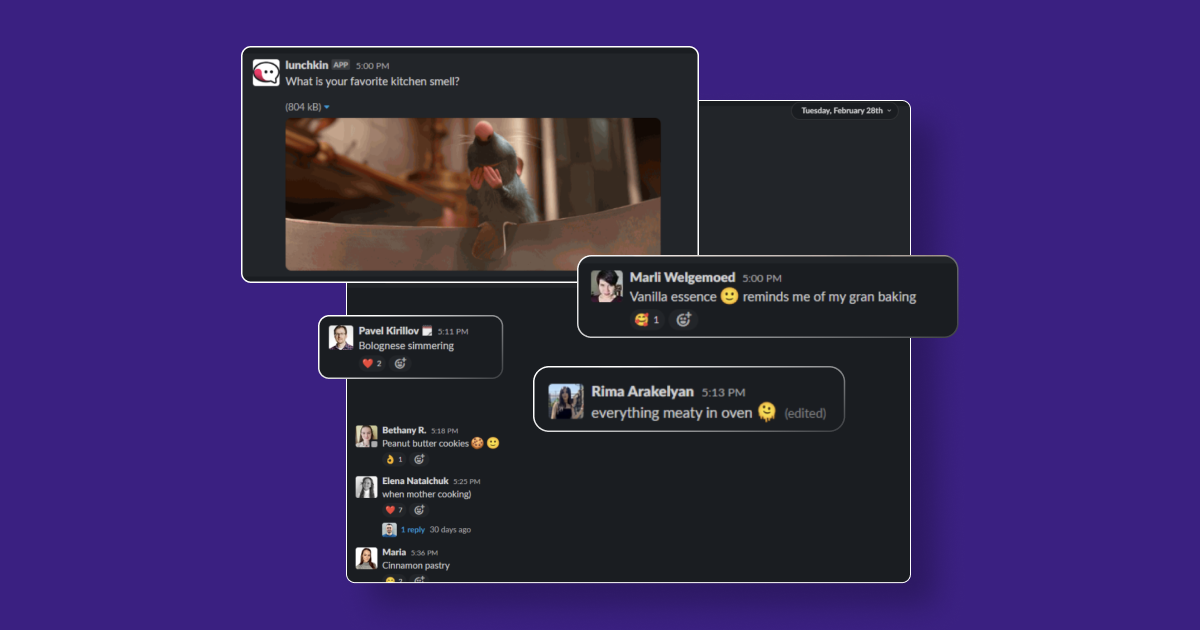The image size is (1200, 630).
Task: Add reaction to Pavel Kirillov's message
Action: [400, 364]
